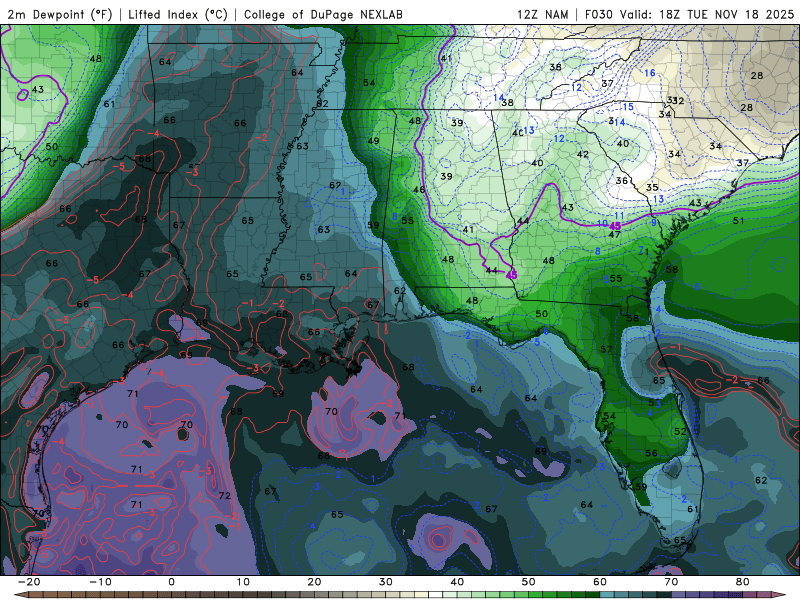
Task: Click the -10 label on the color scale
Action: coord(100,582)
